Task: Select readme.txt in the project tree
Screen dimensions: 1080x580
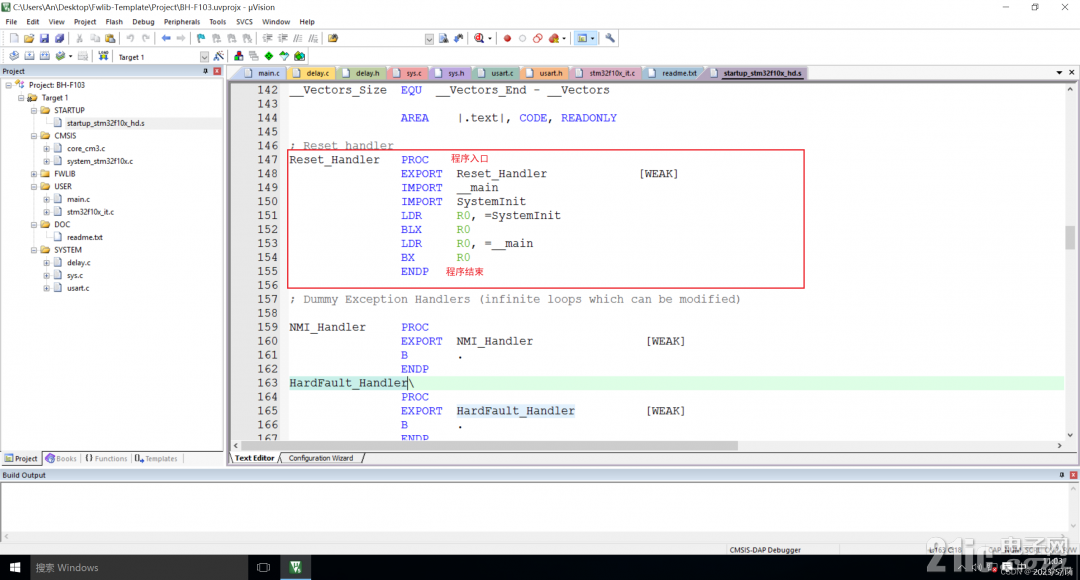Action: (x=85, y=238)
